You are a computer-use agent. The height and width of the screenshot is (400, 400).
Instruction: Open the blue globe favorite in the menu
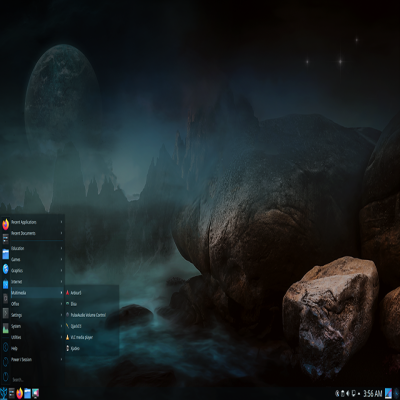(x=5, y=269)
